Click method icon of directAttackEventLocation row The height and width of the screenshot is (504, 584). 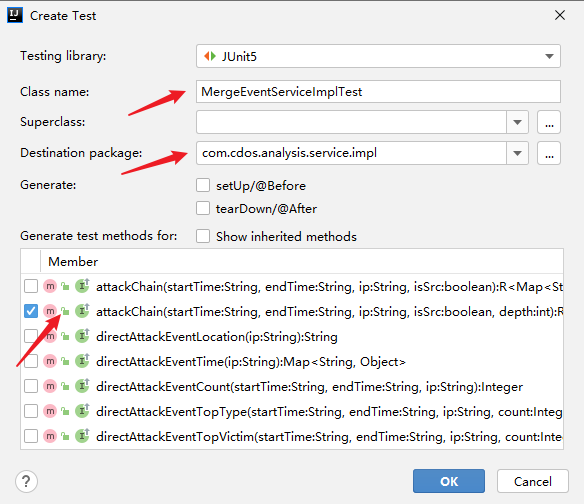pyautogui.click(x=50, y=336)
